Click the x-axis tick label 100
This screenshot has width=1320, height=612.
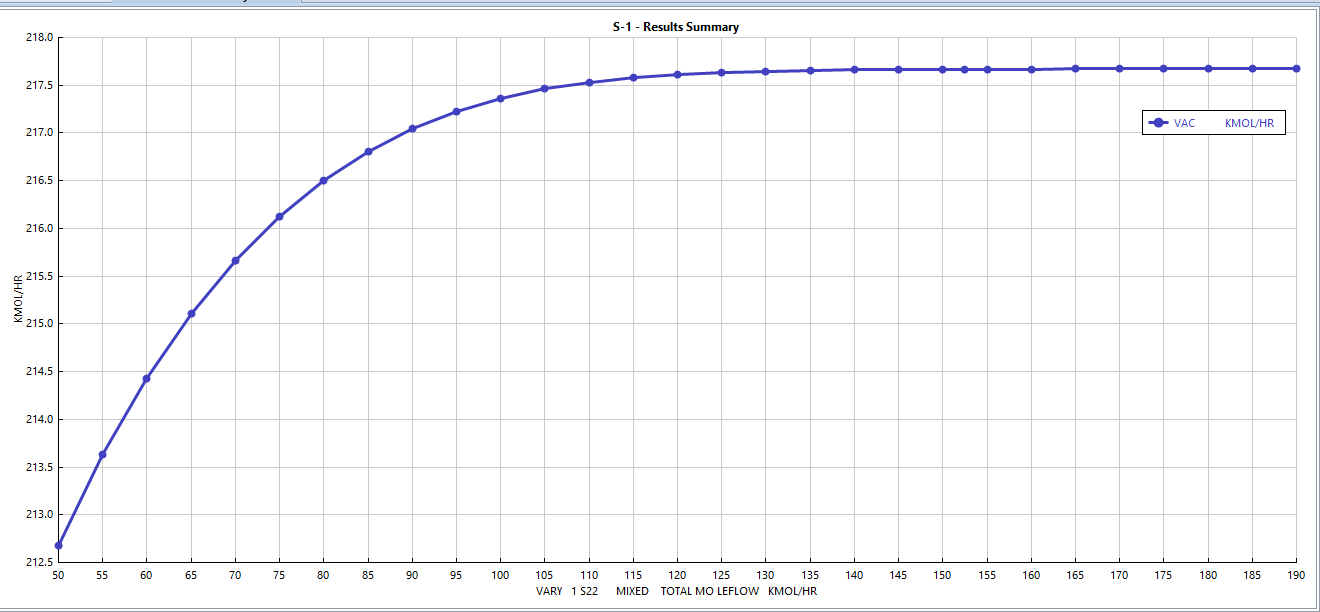pos(501,575)
